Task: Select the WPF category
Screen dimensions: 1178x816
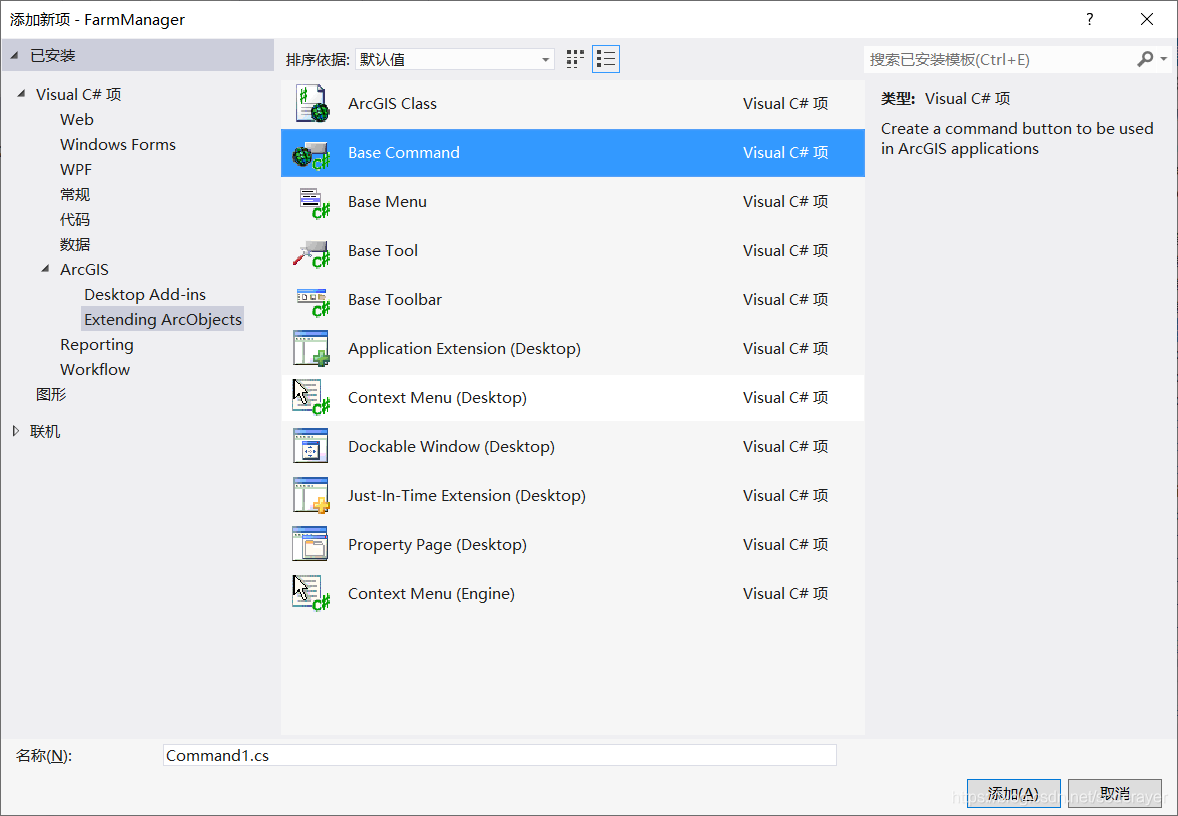Action: click(76, 170)
